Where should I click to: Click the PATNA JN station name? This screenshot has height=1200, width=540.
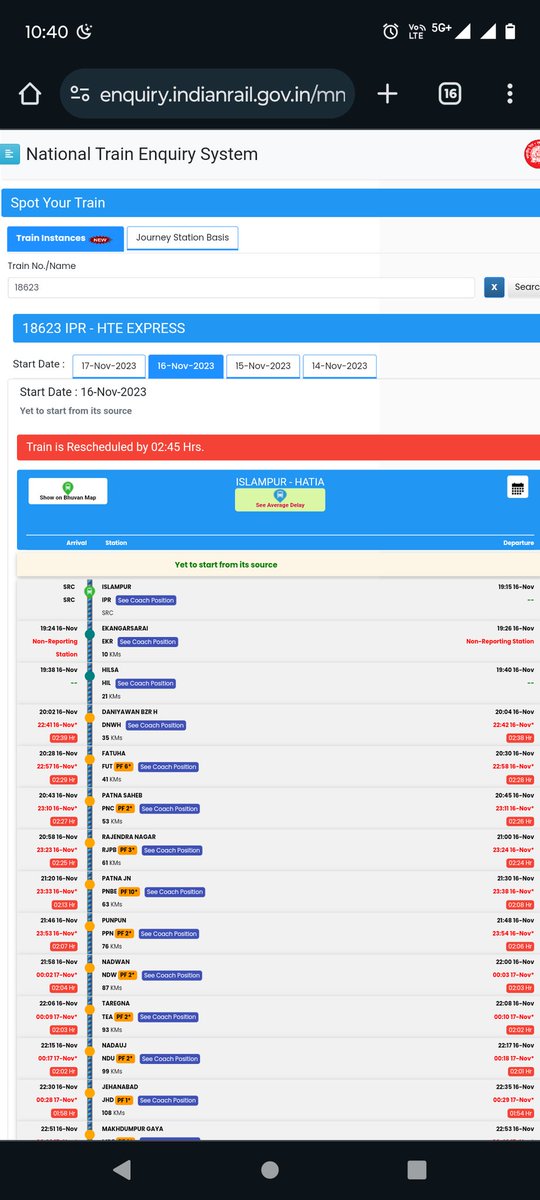(x=116, y=879)
